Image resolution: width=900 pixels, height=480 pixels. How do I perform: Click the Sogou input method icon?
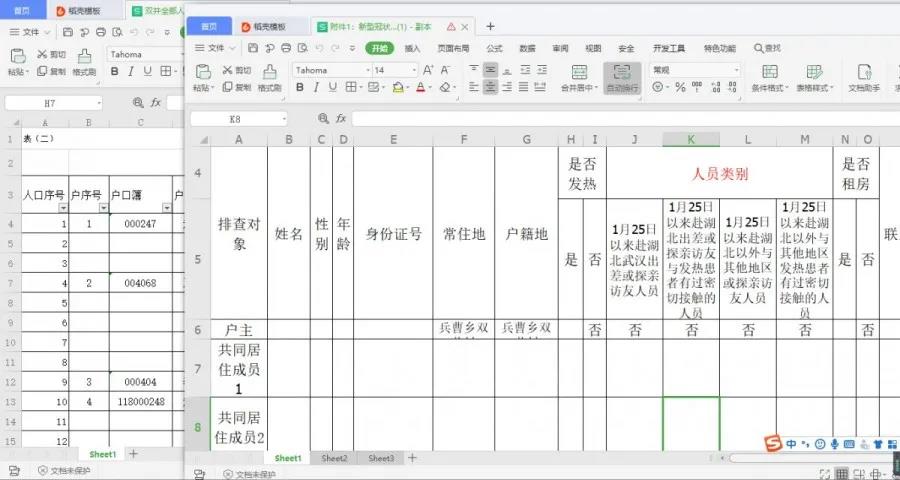[x=772, y=443]
